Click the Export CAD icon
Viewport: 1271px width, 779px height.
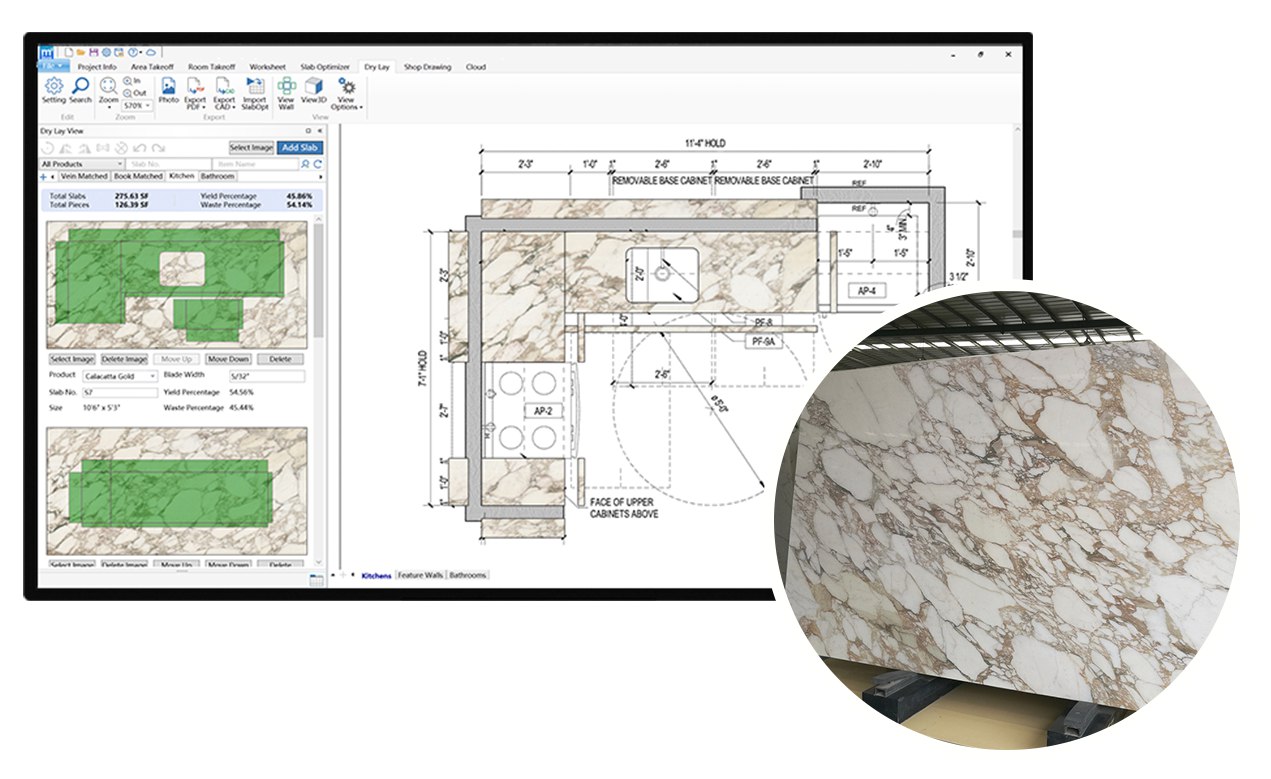tap(224, 88)
